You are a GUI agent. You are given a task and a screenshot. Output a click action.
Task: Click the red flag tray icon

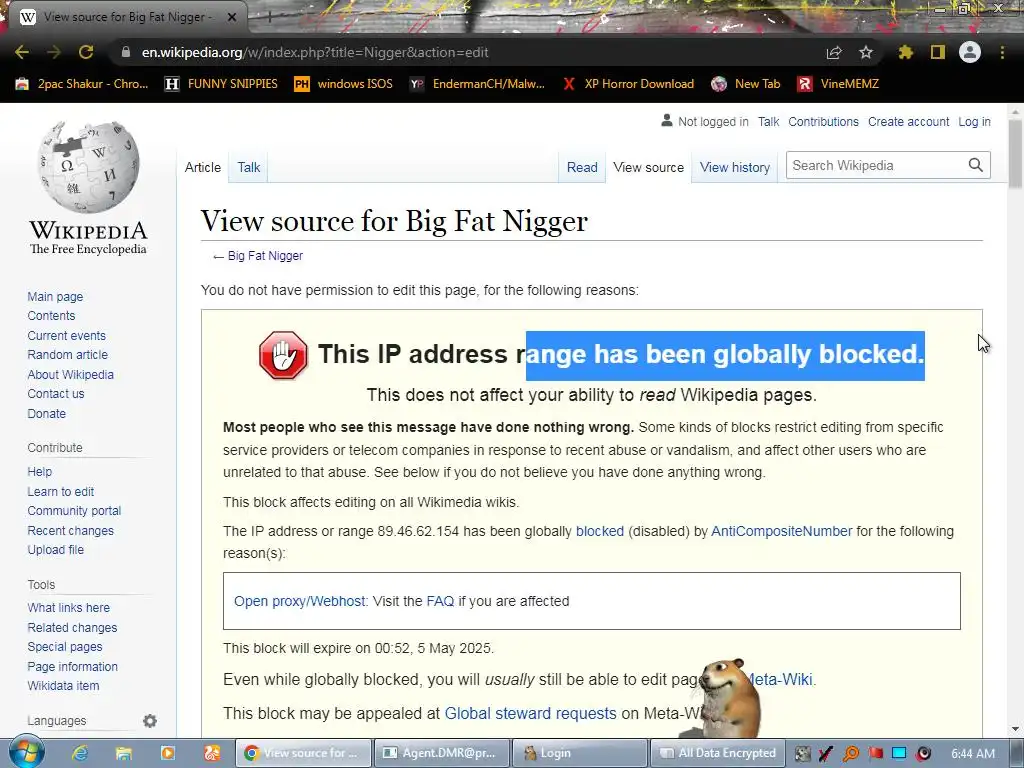tap(875, 754)
